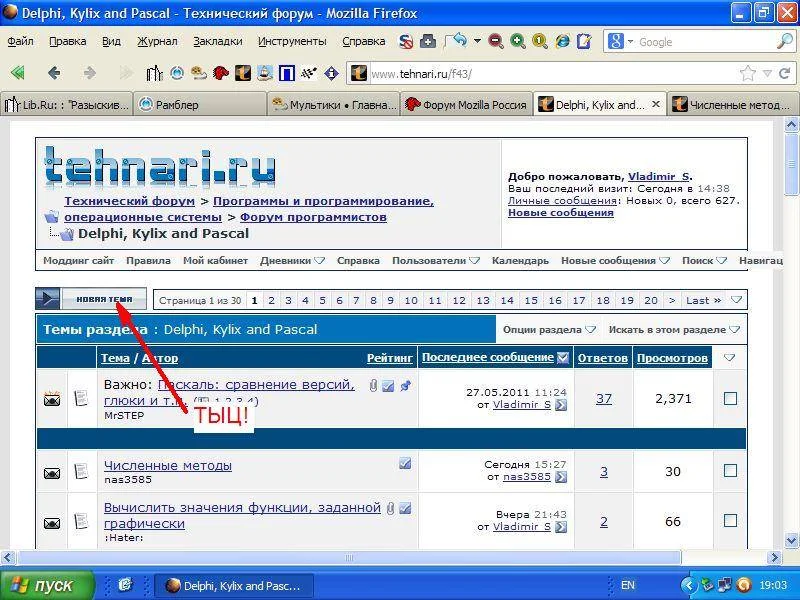Click the horizontal scrollbar thumb
The height and width of the screenshot is (600, 800).
[x=349, y=558]
